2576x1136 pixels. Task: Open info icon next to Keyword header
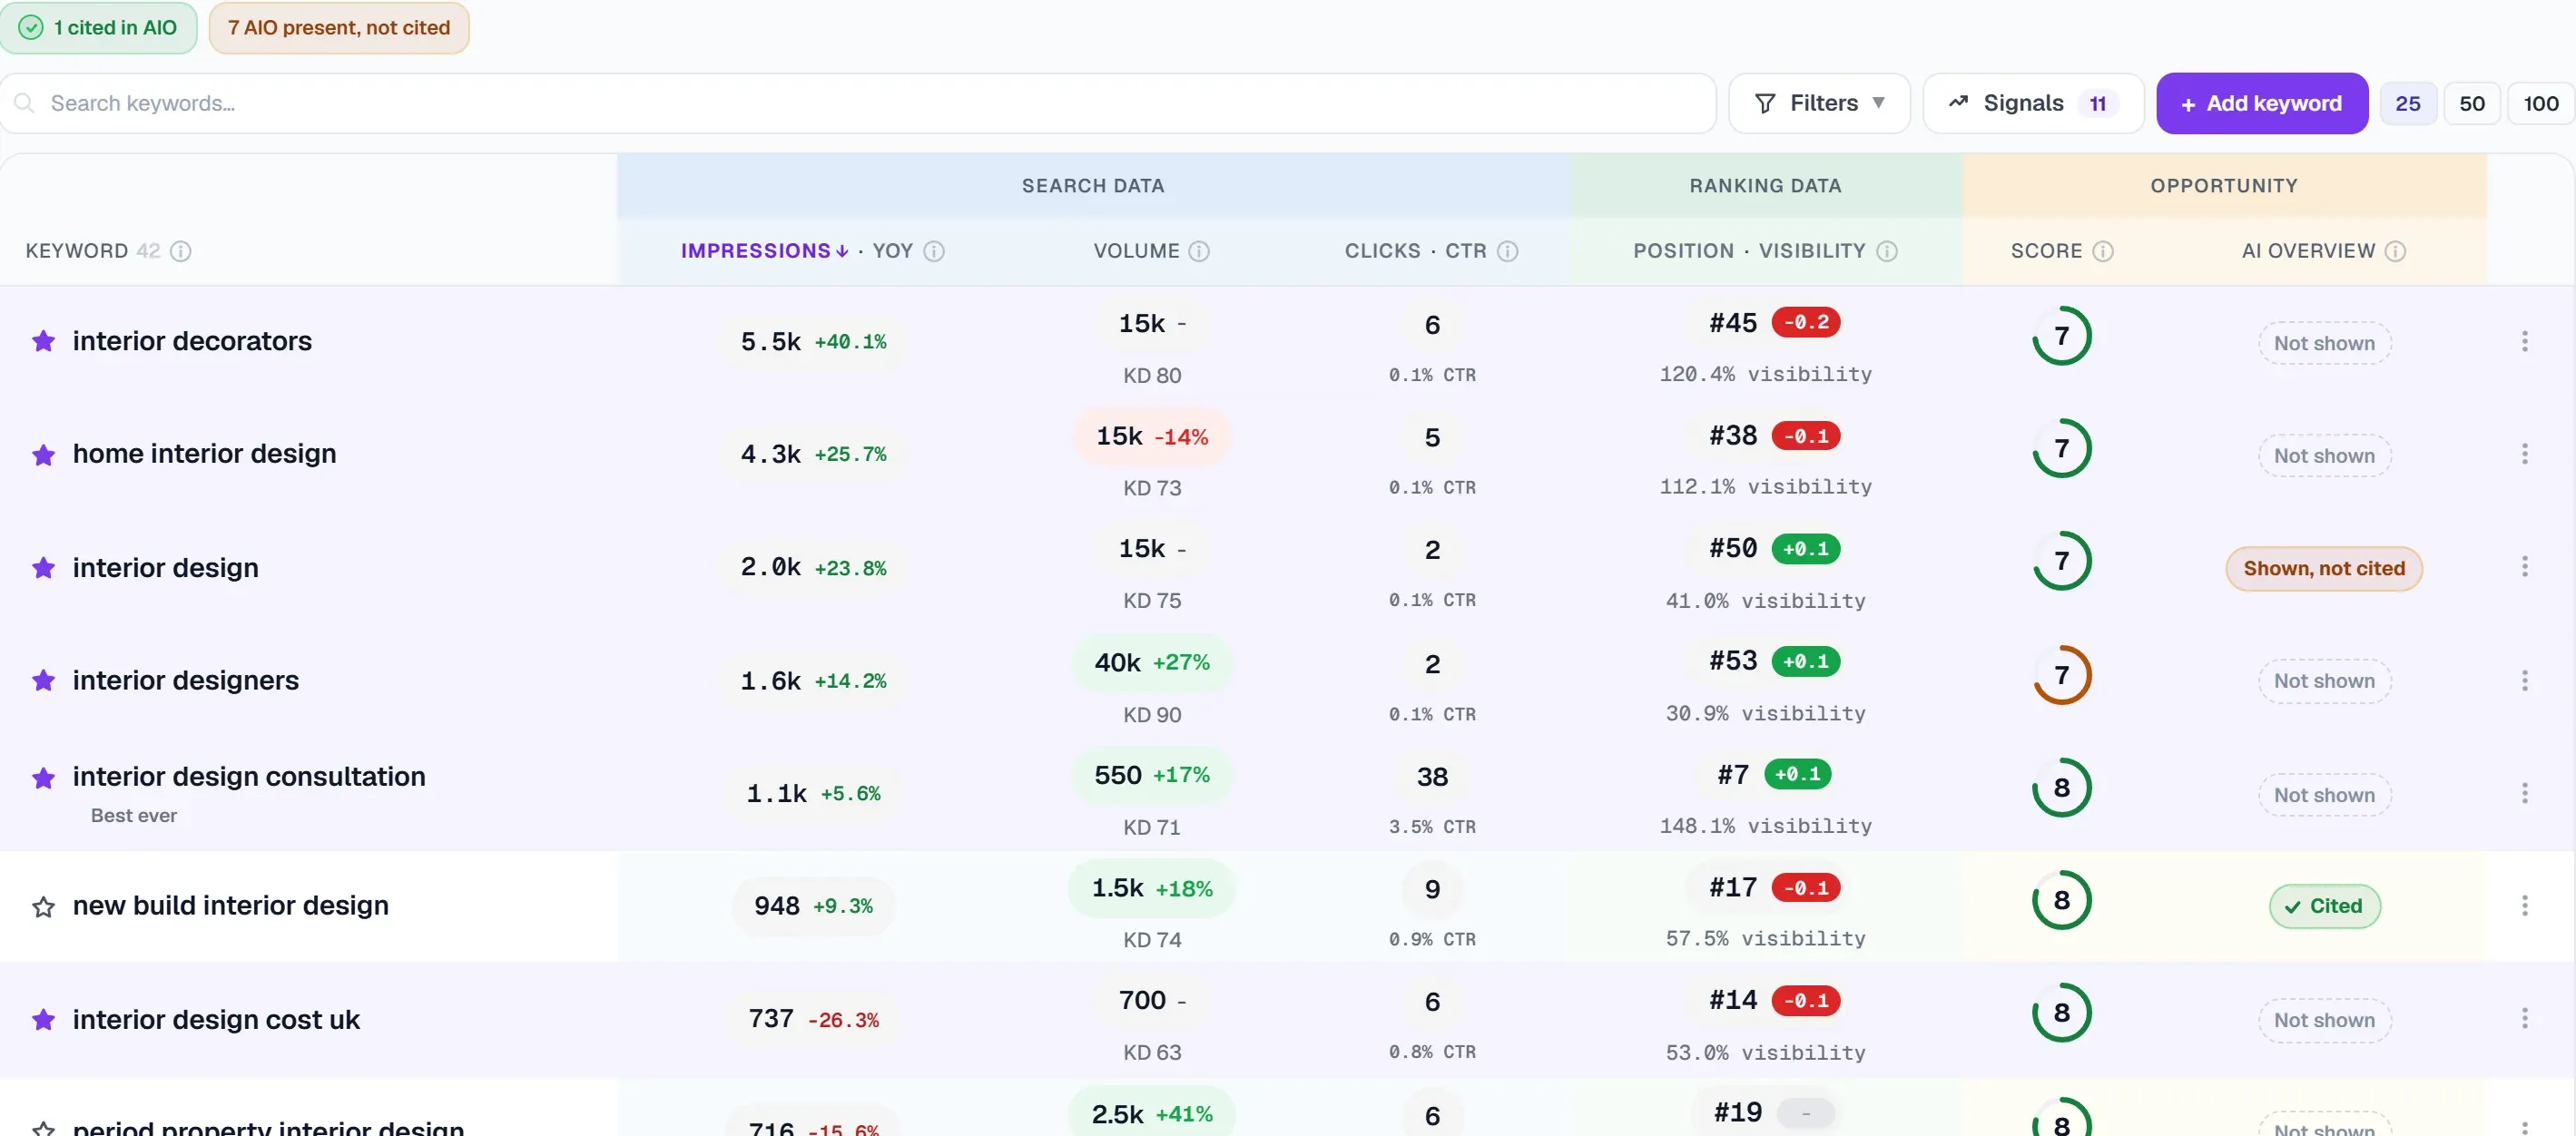tap(181, 251)
